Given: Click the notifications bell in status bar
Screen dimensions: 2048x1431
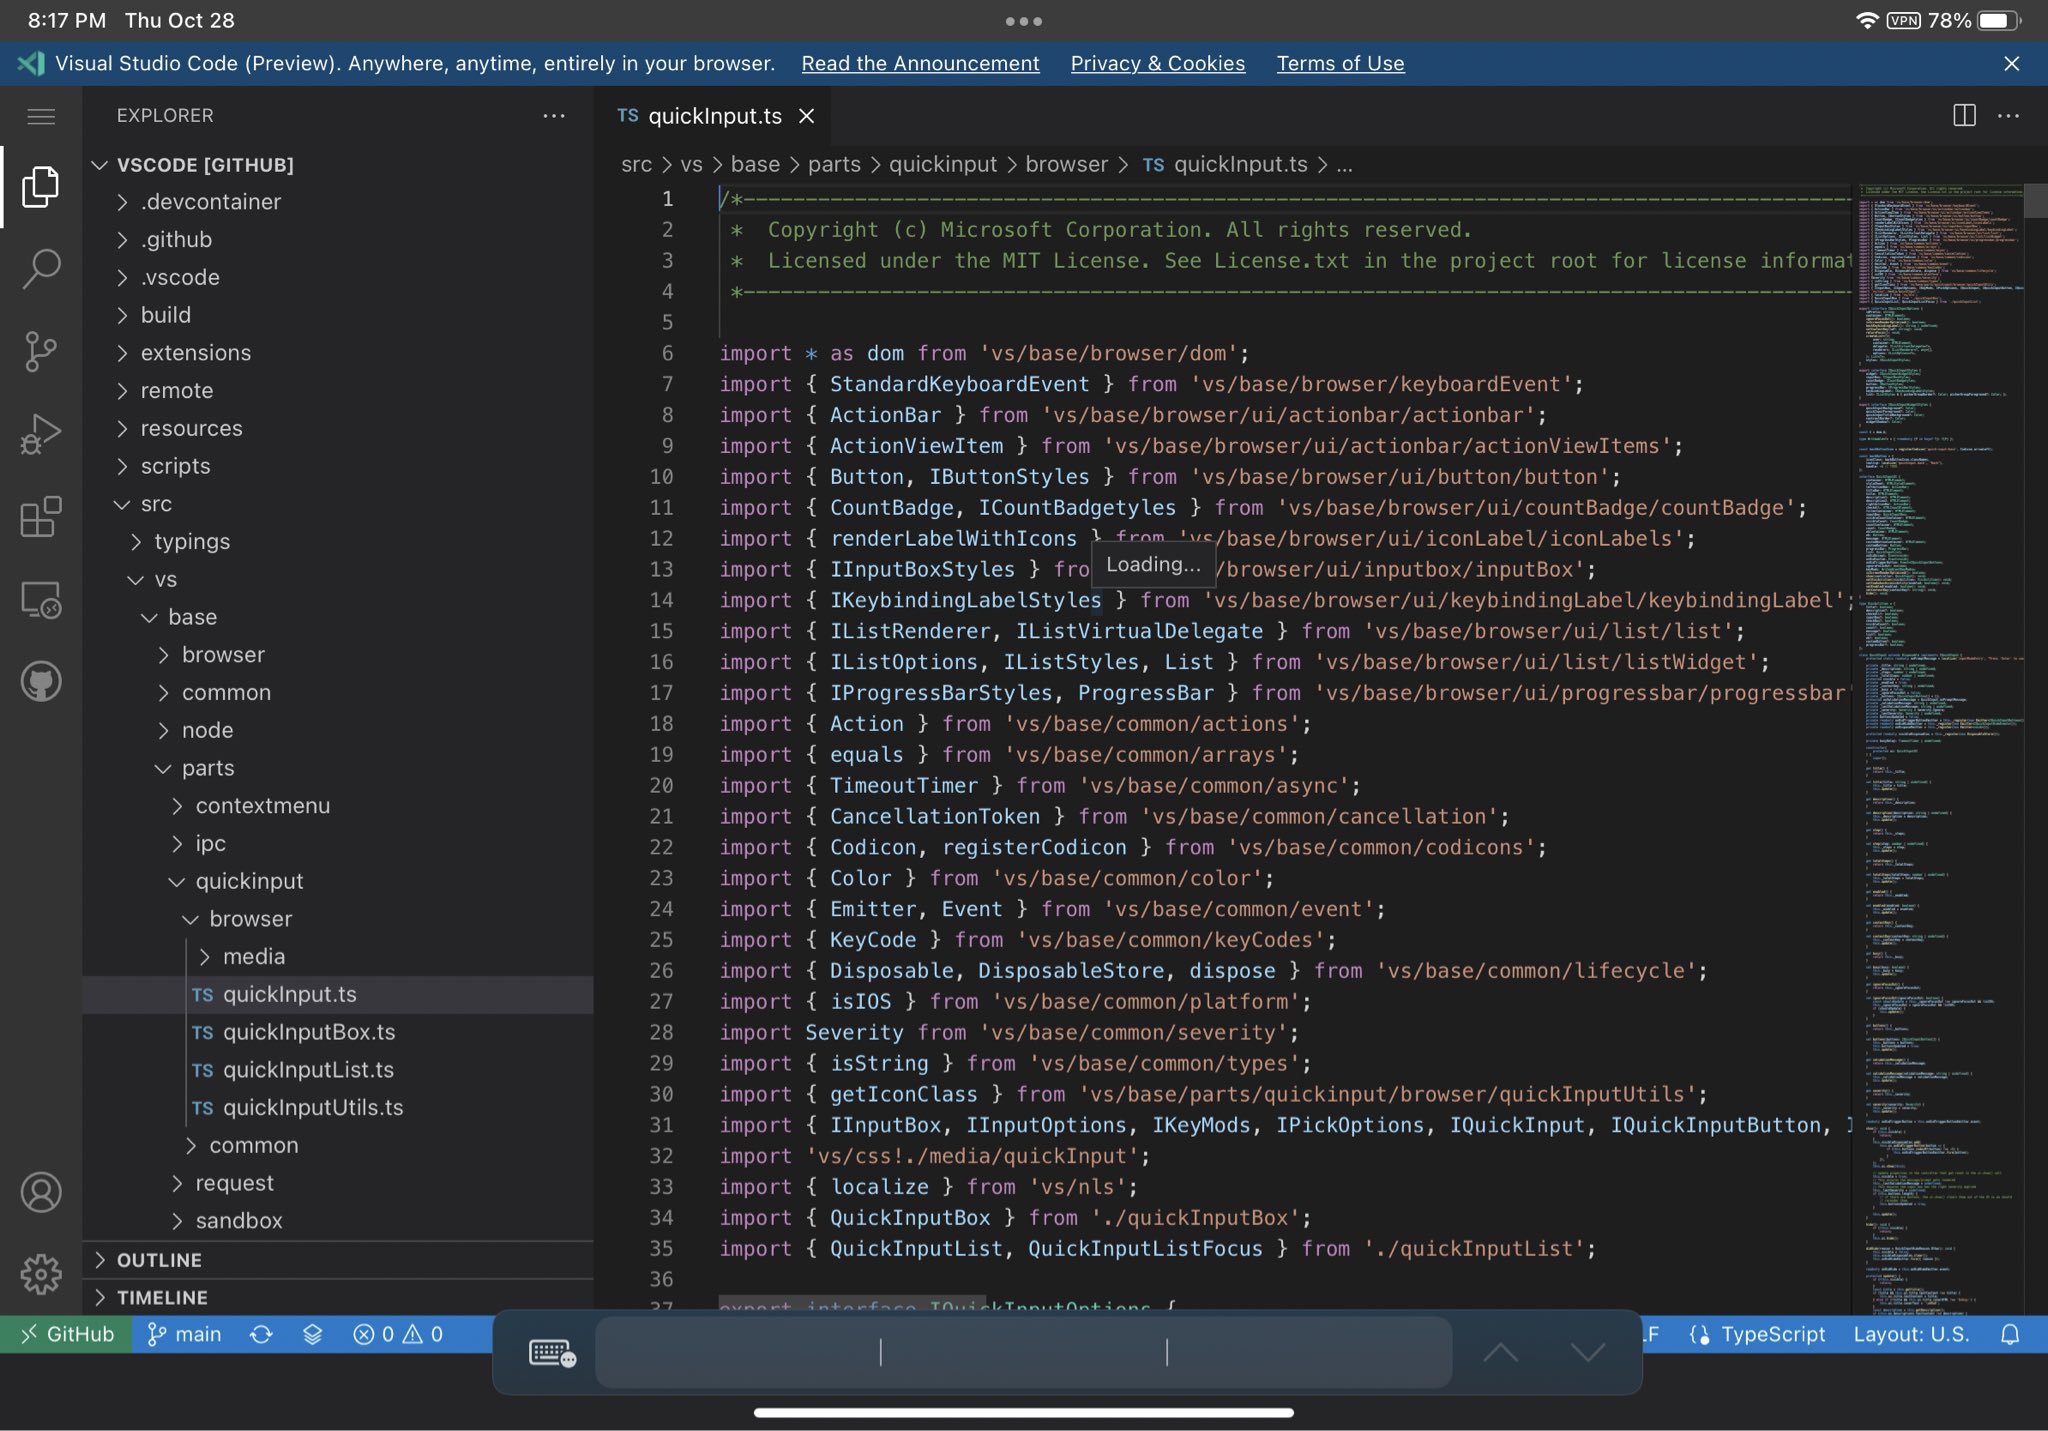Looking at the screenshot, I should (2010, 1334).
